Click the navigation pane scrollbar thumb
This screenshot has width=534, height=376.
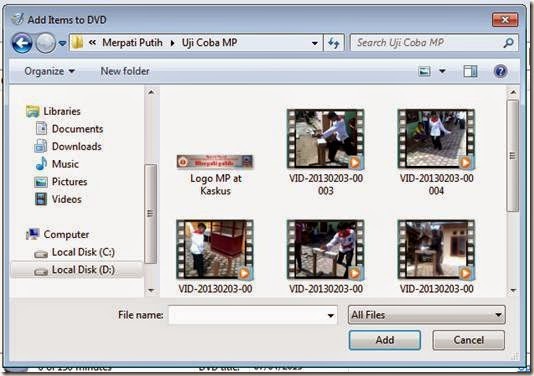click(151, 214)
